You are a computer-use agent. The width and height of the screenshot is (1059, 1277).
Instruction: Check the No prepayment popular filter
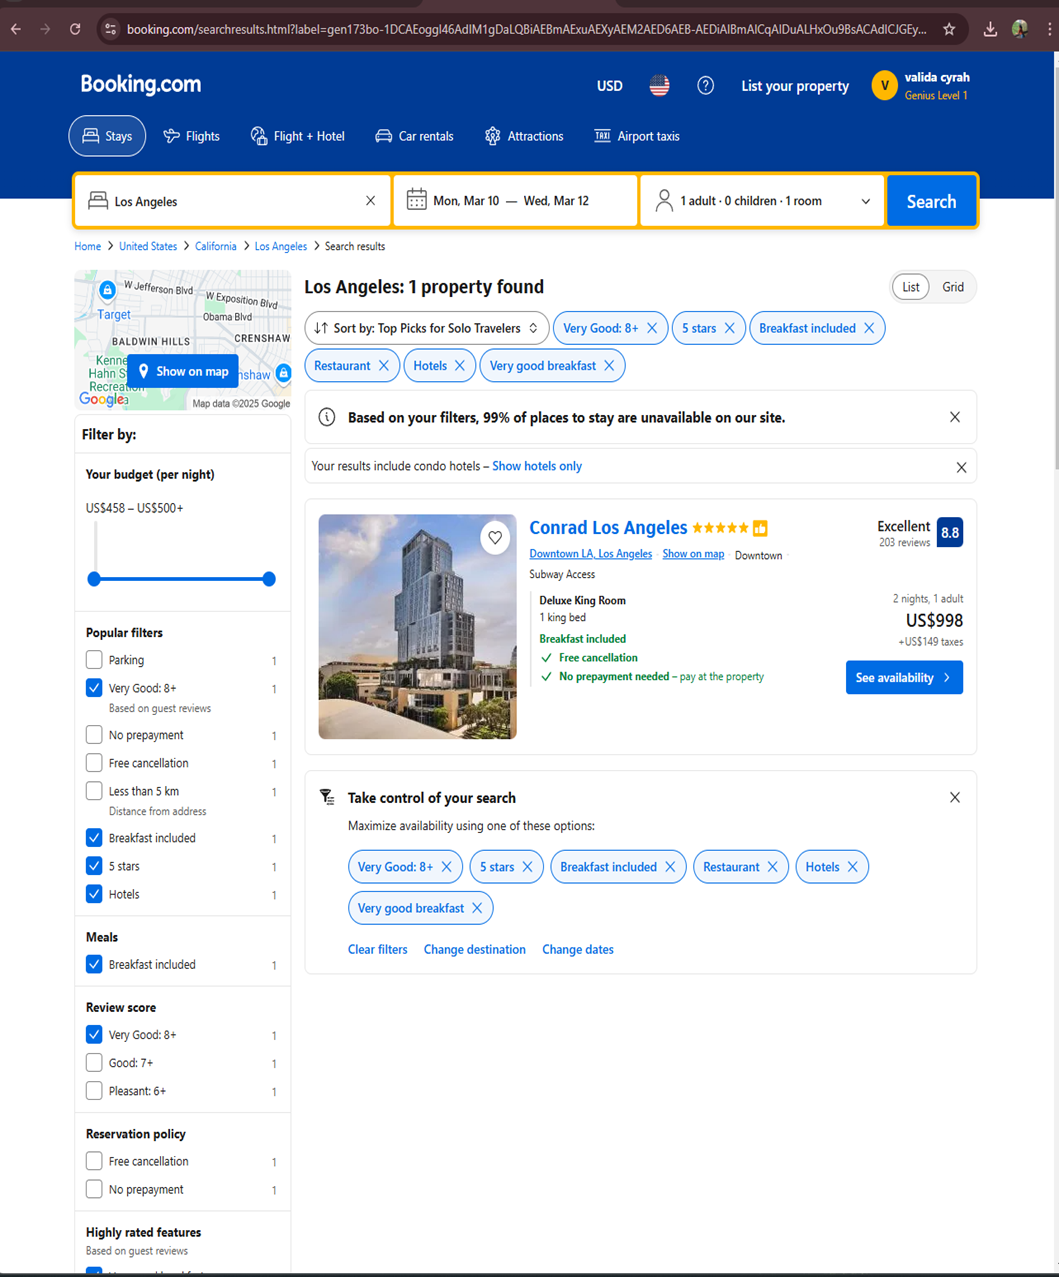tap(94, 735)
